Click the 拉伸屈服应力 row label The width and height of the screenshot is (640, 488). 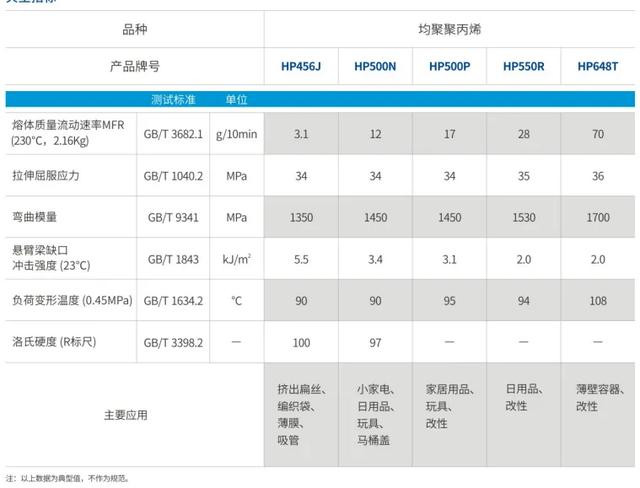[x=46, y=176]
